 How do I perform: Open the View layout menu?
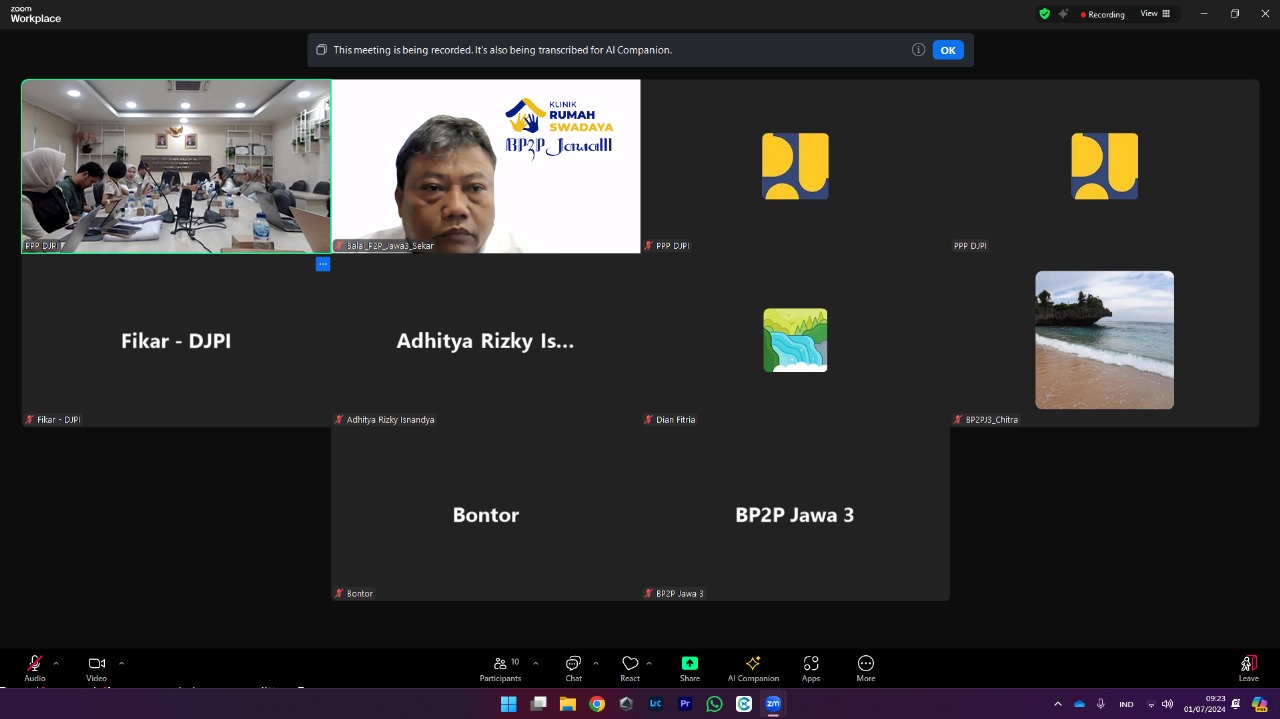[x=1156, y=14]
